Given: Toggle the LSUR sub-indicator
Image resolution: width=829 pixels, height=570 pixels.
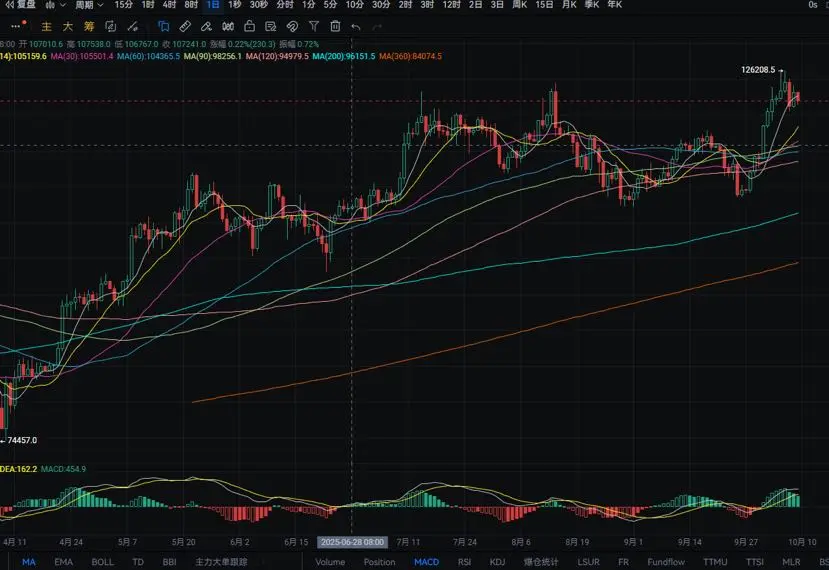Looking at the screenshot, I should pyautogui.click(x=588, y=562).
